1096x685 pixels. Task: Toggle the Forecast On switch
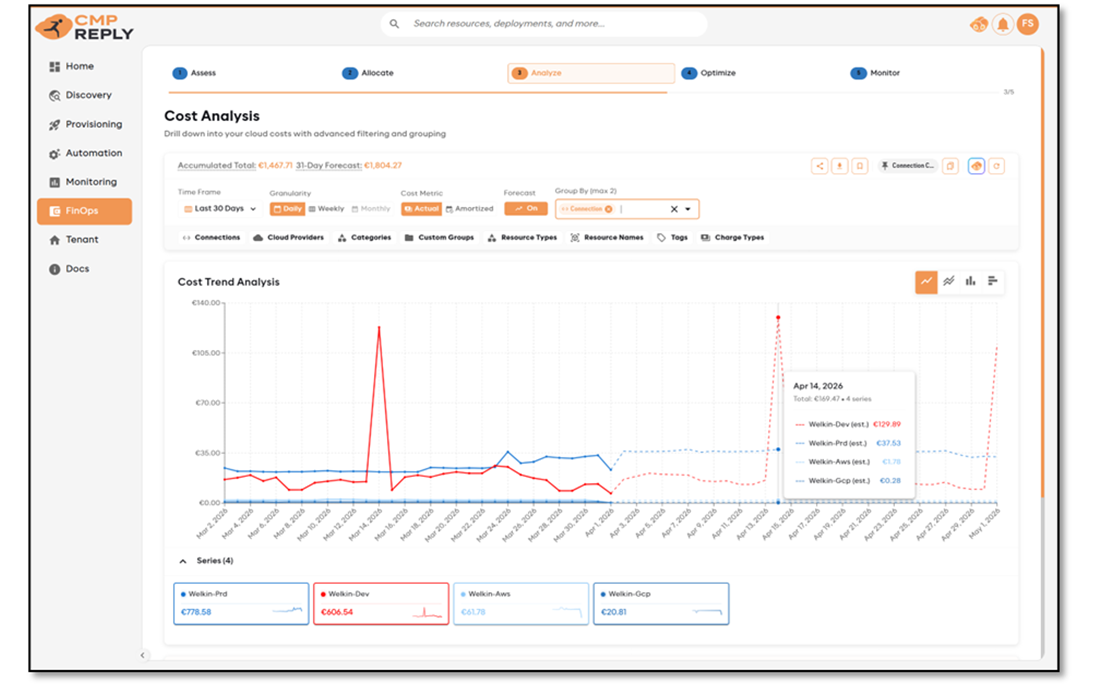click(525, 209)
